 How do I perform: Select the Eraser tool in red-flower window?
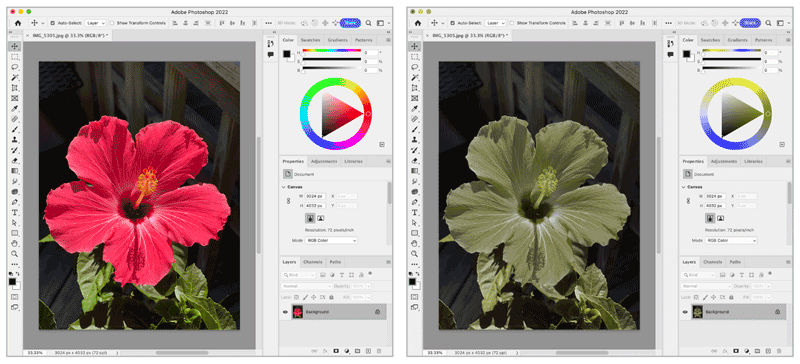point(15,160)
